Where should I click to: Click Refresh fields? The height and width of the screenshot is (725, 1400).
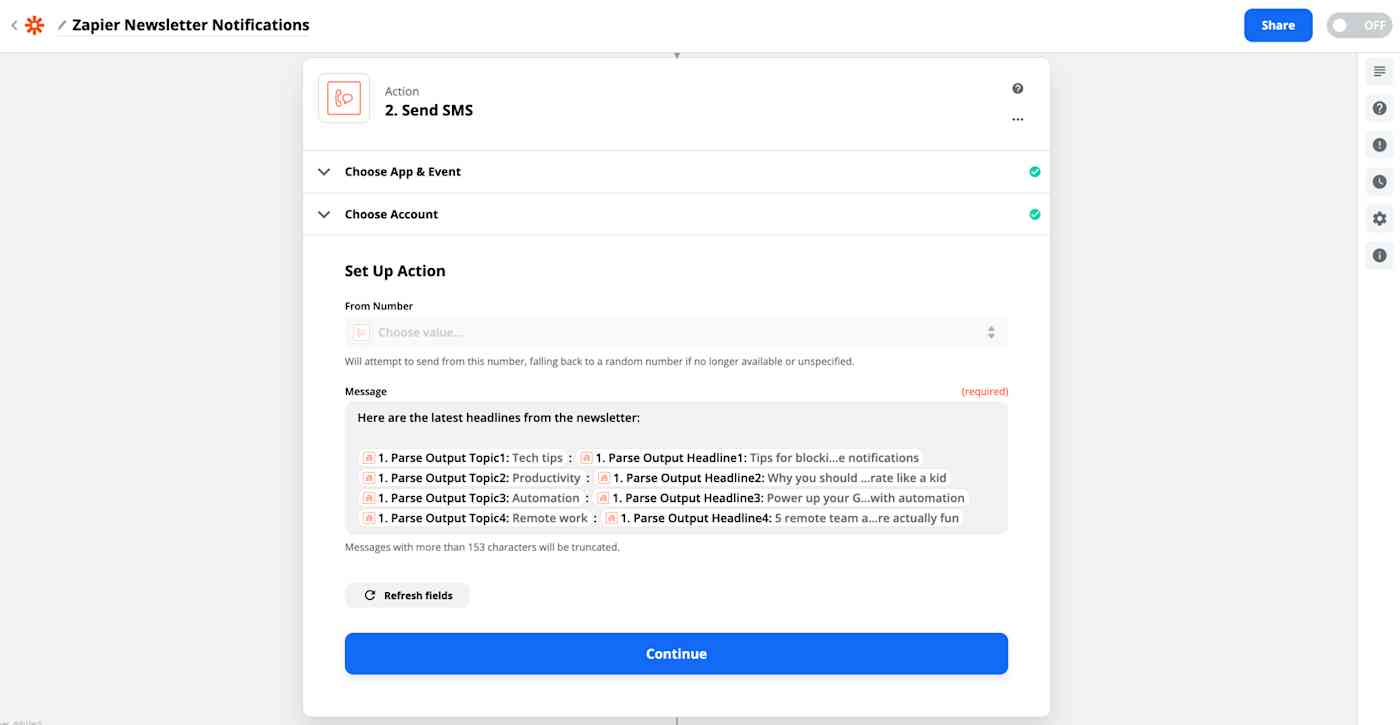pyautogui.click(x=407, y=595)
